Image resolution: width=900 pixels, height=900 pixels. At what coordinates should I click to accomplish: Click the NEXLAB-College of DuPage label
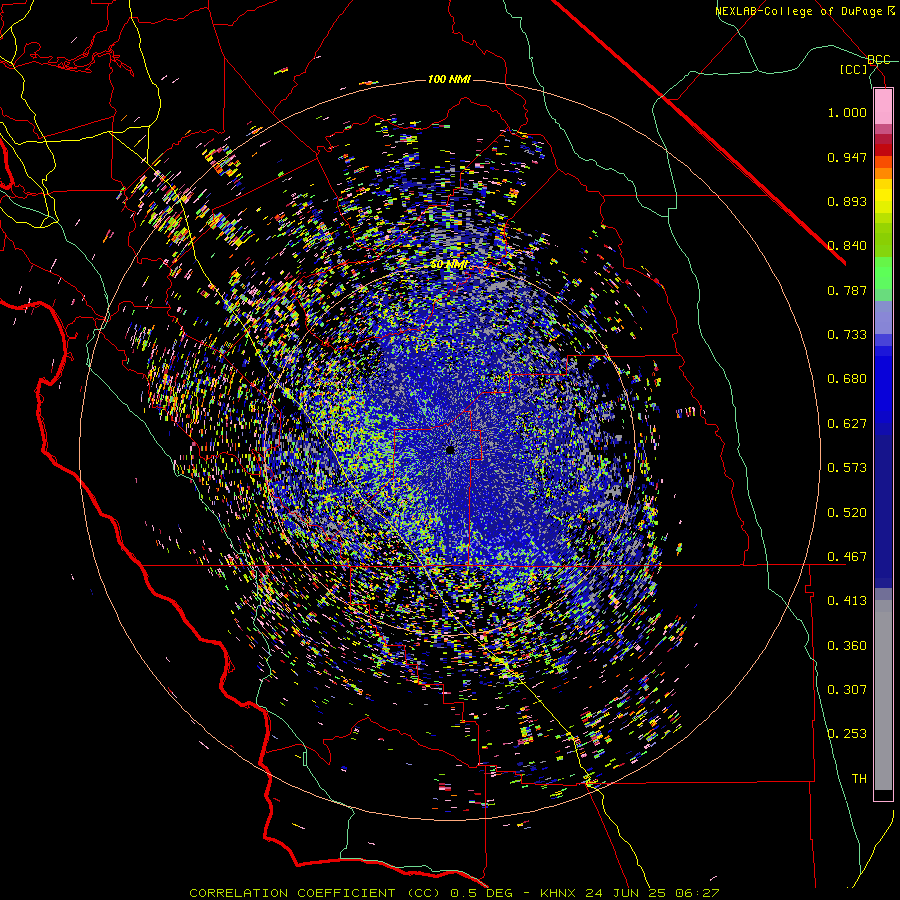click(x=804, y=11)
